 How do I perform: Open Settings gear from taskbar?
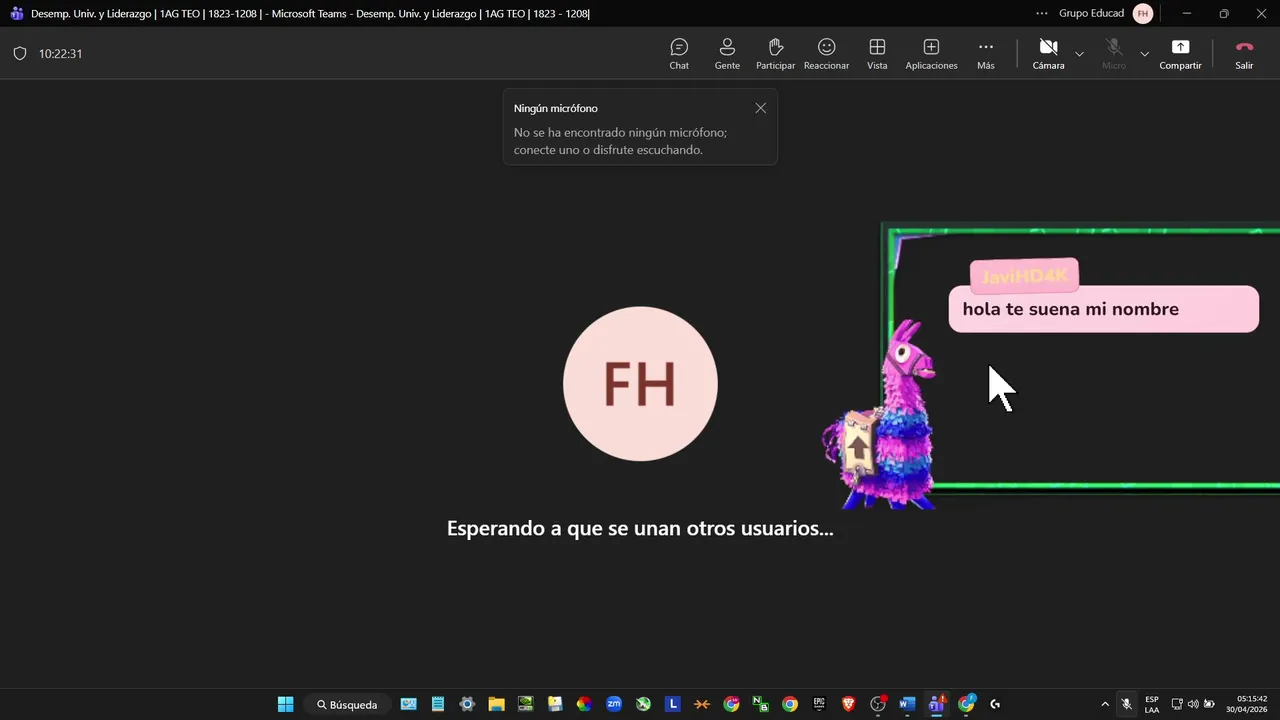467,704
